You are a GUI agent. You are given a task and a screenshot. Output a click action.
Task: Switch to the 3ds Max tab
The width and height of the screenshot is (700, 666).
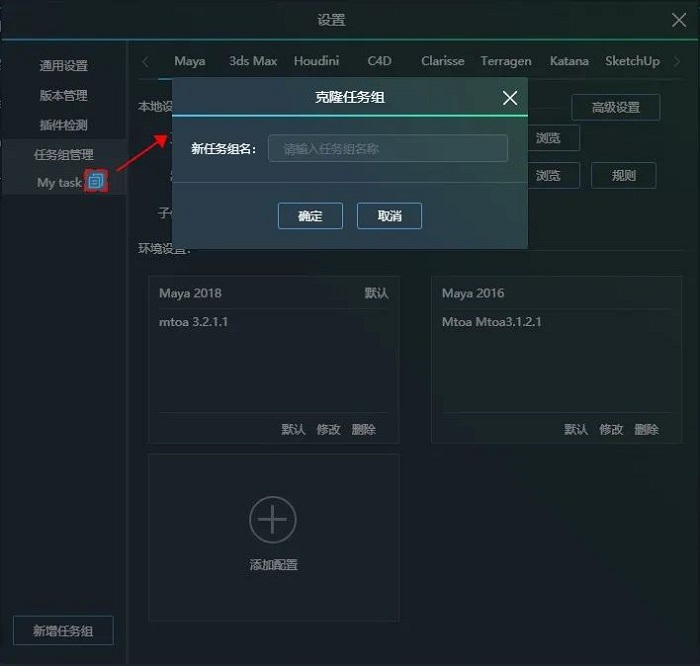(x=253, y=61)
